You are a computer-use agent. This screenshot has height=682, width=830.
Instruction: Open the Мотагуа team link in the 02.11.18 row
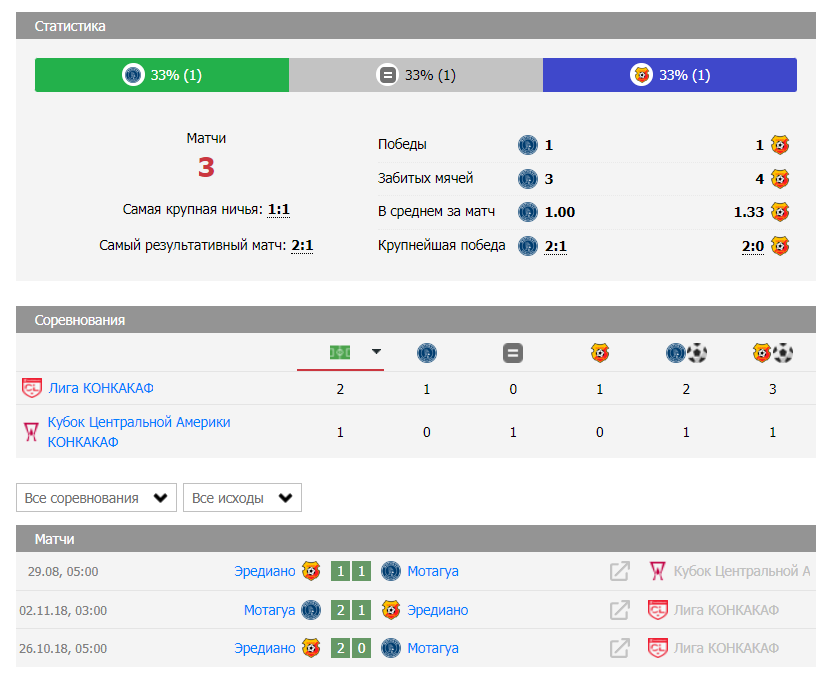click(269, 610)
